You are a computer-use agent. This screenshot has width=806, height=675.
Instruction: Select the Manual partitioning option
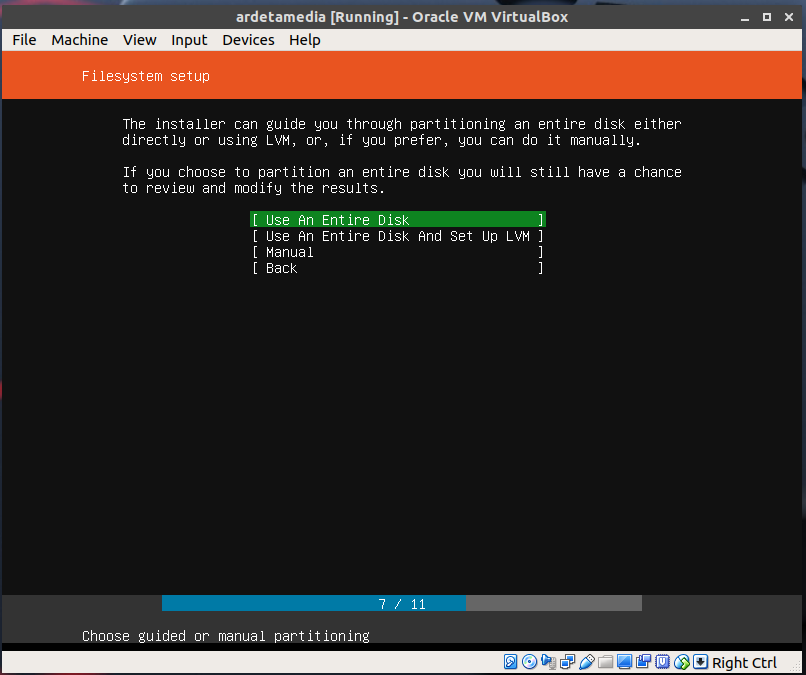point(397,252)
